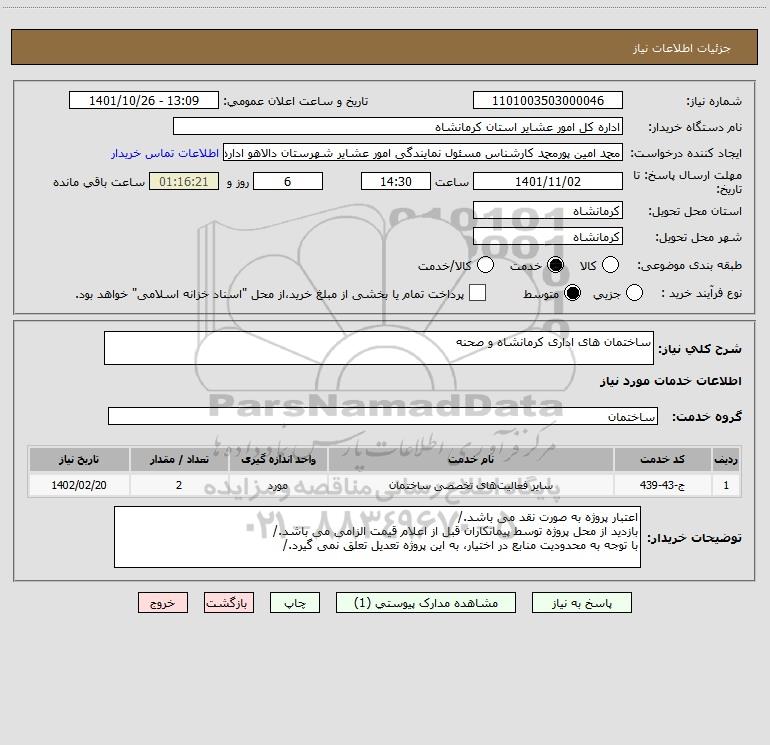Click the جزئیات اطلاعات نیاز header title
Viewport: 770px width, 745px height.
coord(682,48)
